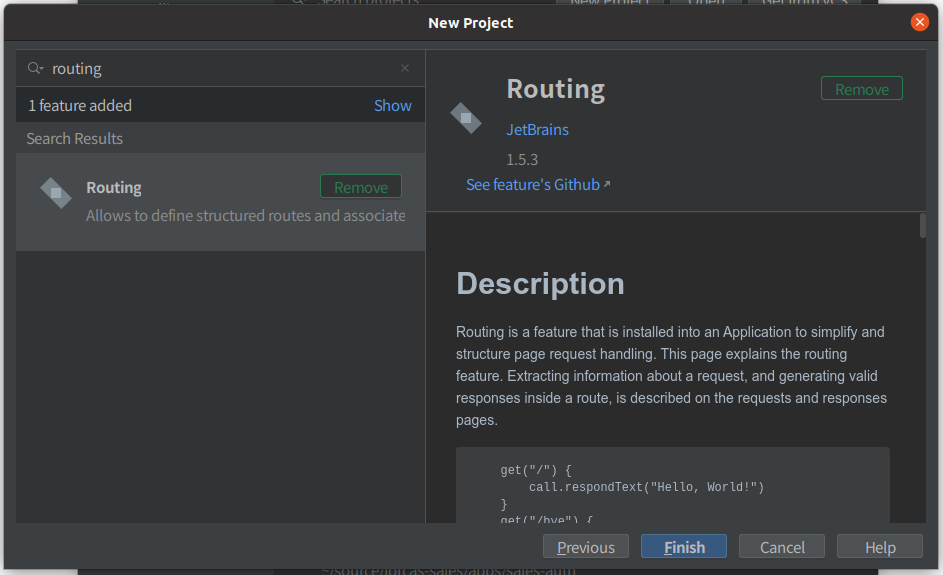
Task: Show the added features list
Action: (x=393, y=105)
